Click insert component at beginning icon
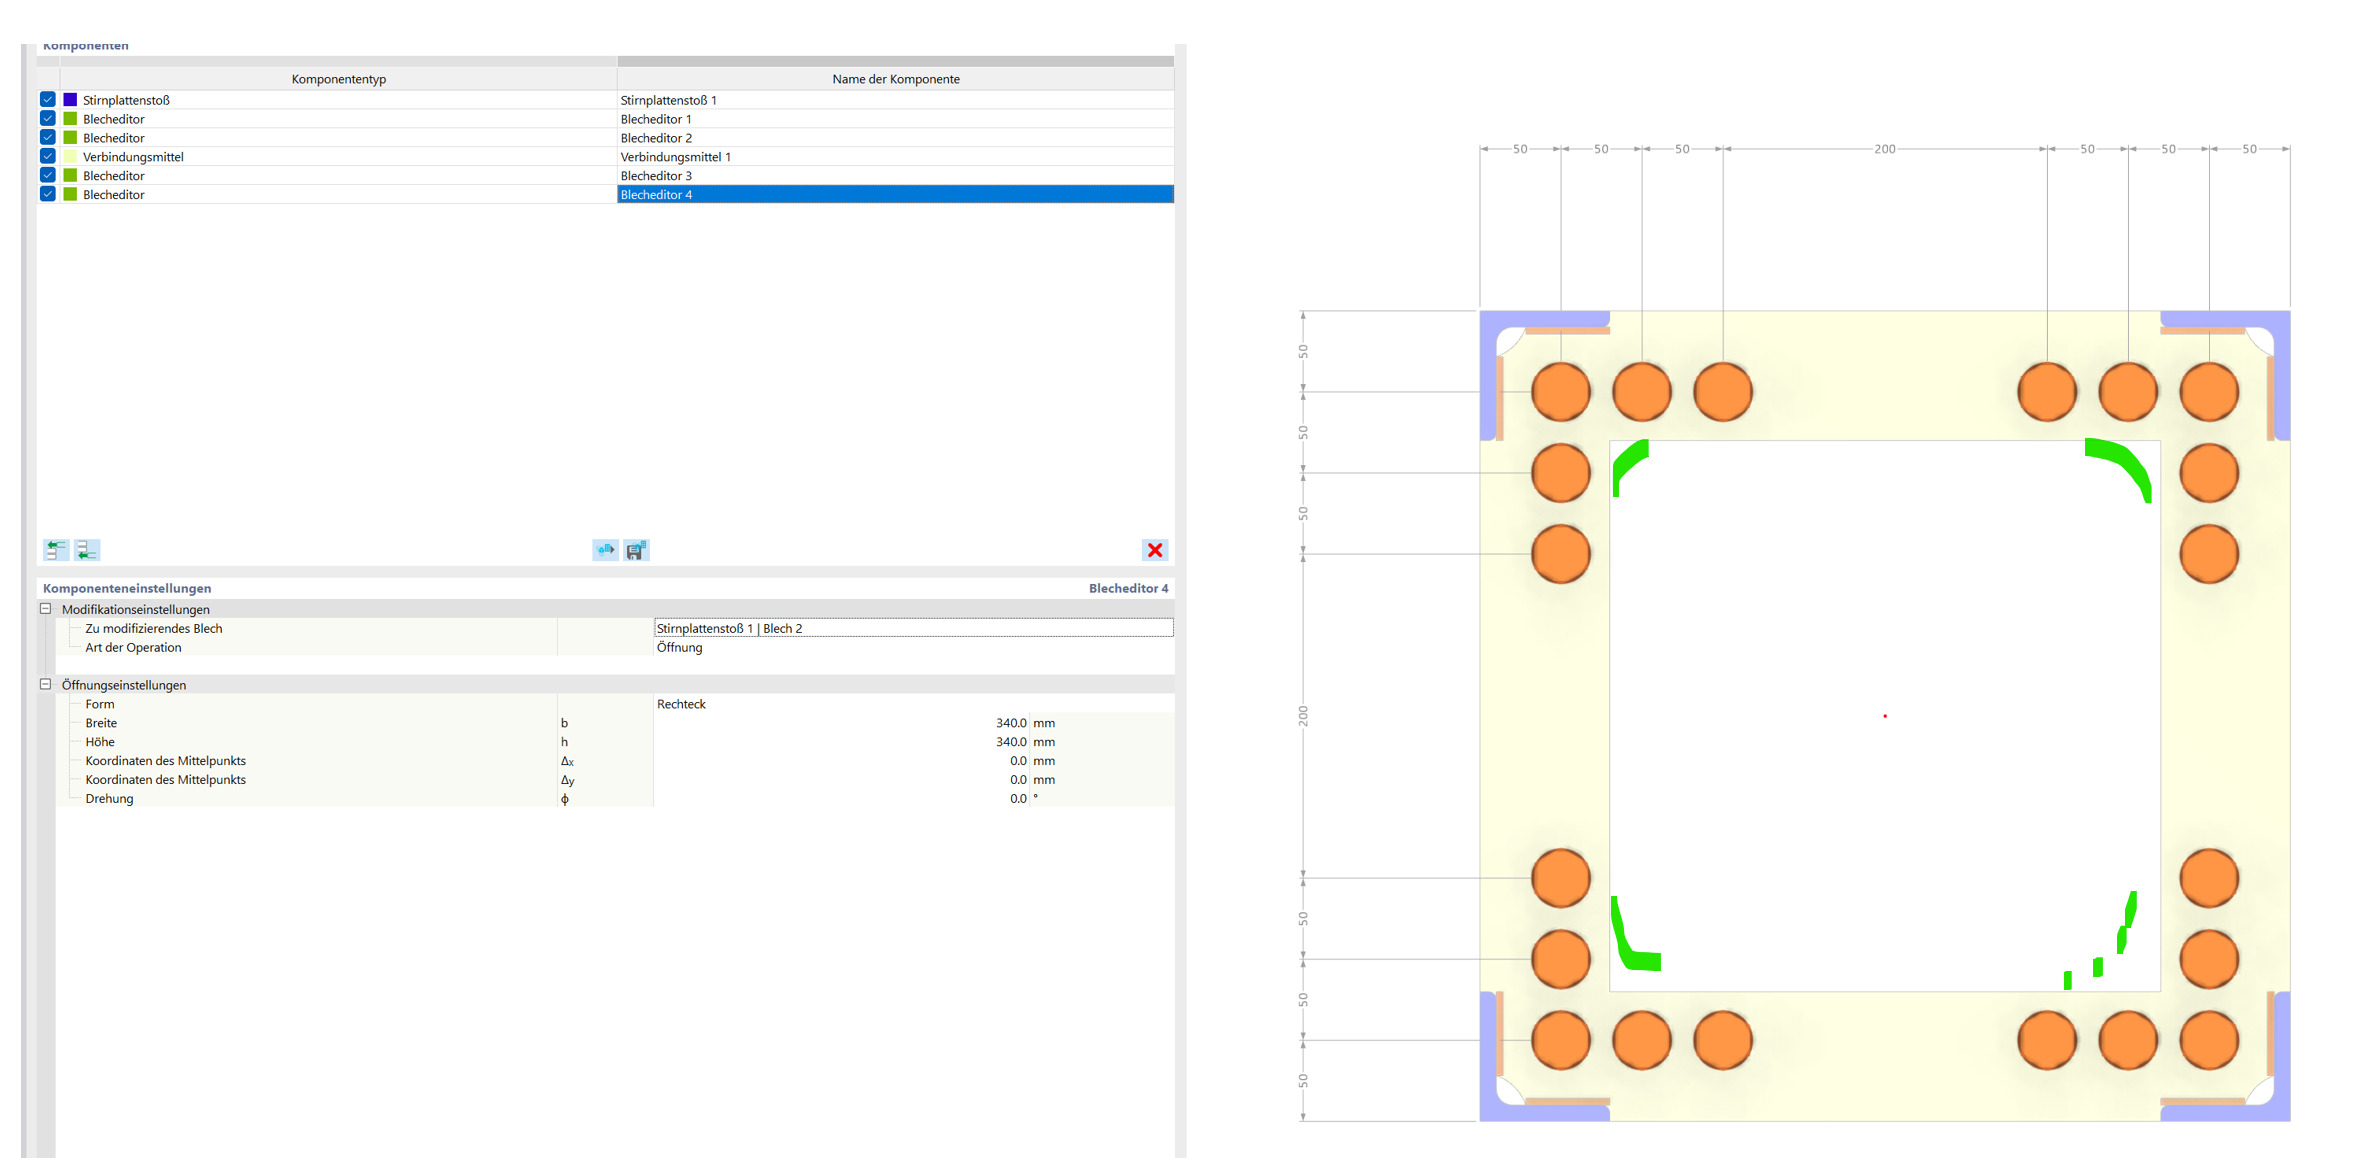Screen dimensions: 2374x1158 click(56, 550)
